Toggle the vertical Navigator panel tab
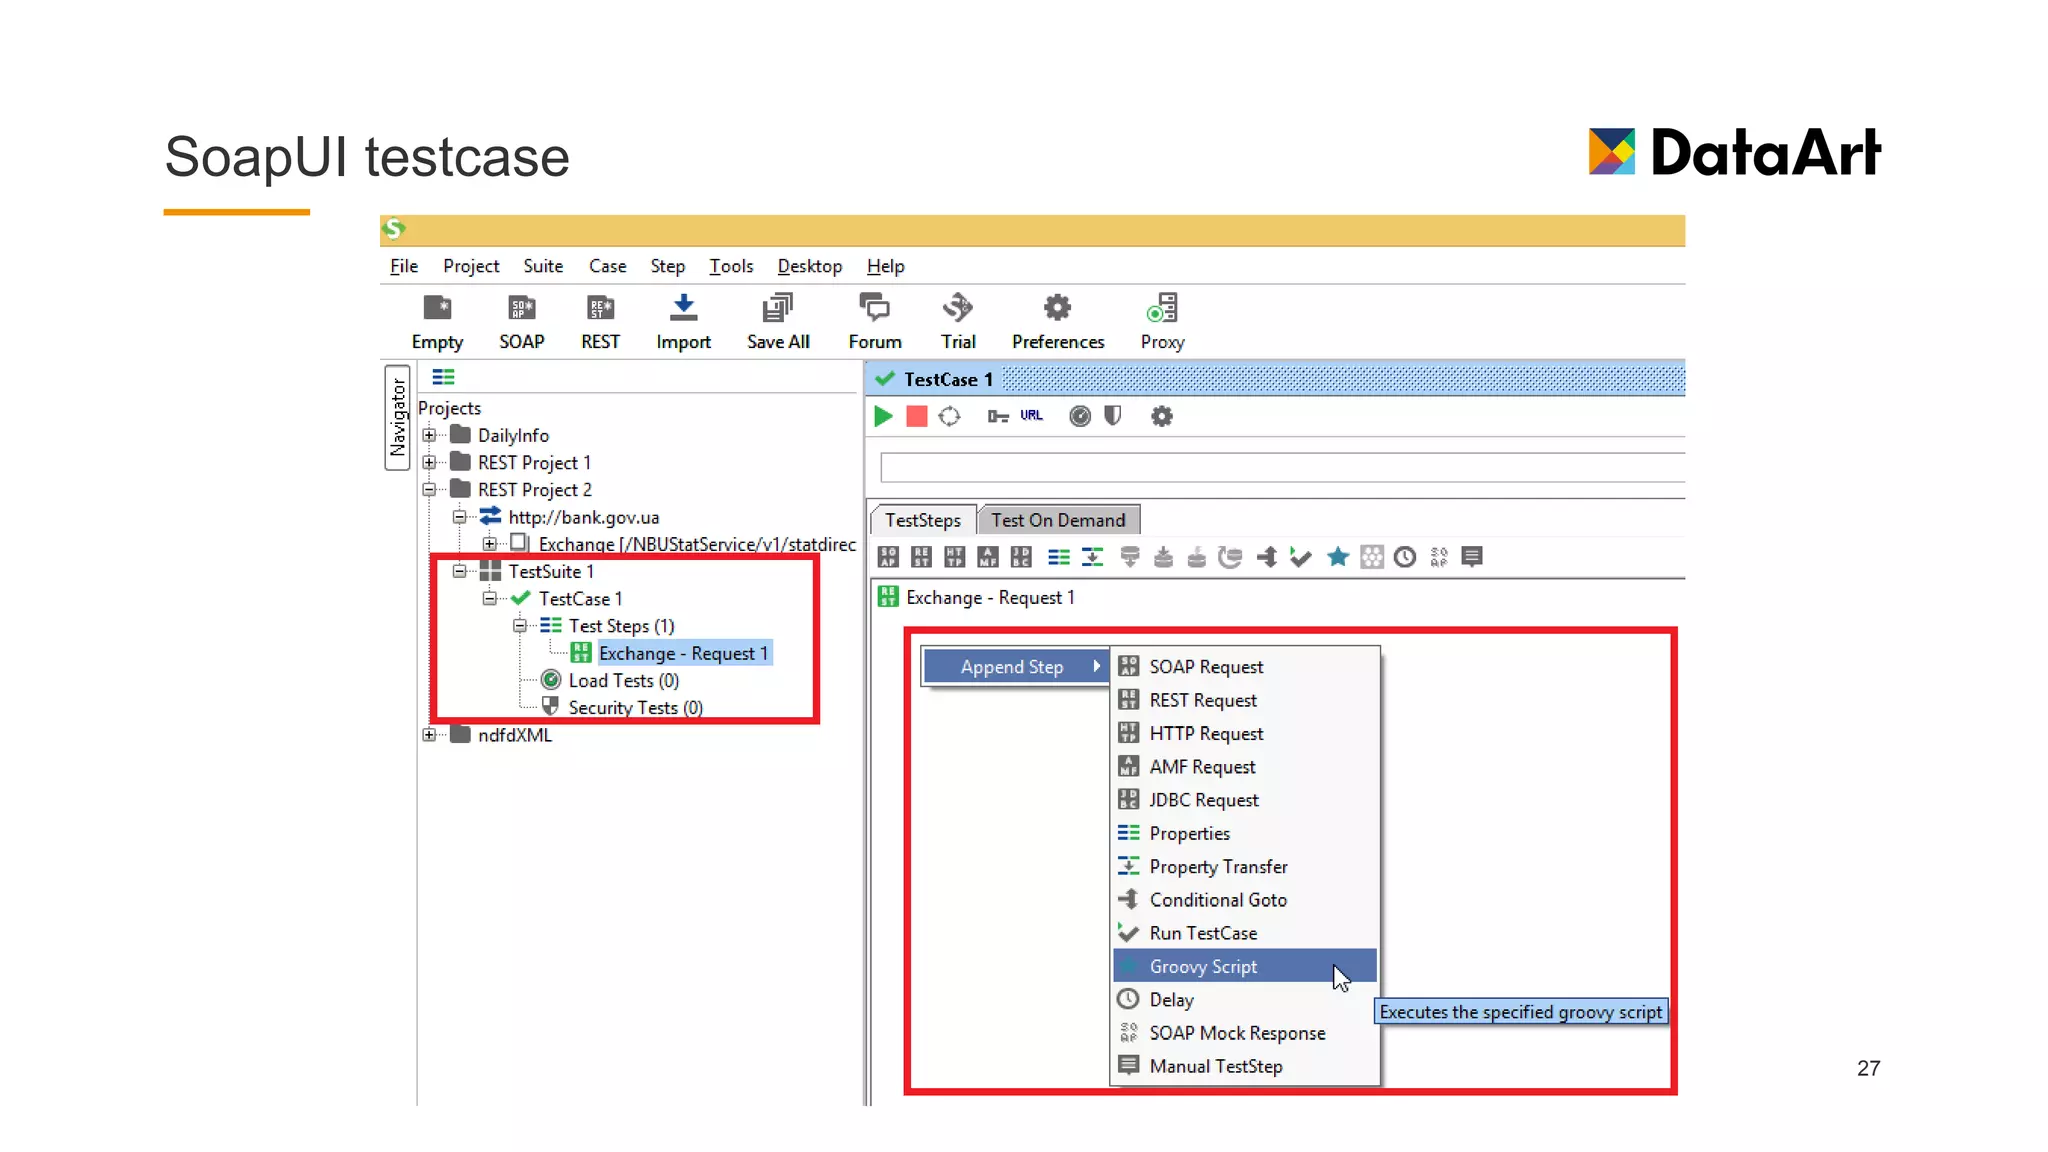 [x=398, y=417]
